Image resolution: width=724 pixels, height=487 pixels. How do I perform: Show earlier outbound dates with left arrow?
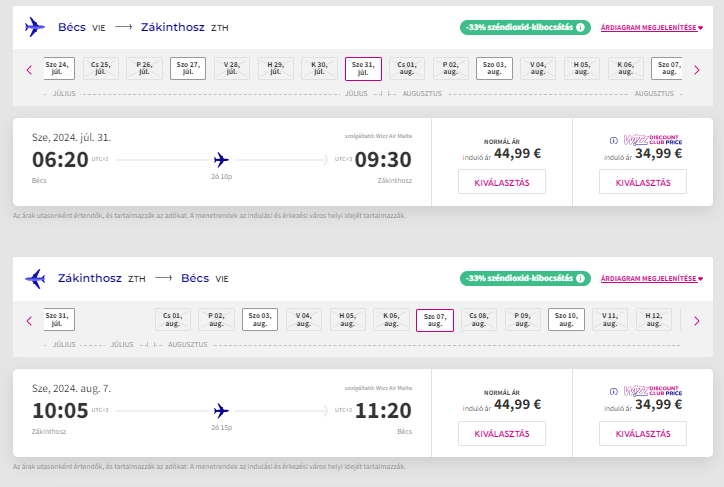[x=29, y=70]
